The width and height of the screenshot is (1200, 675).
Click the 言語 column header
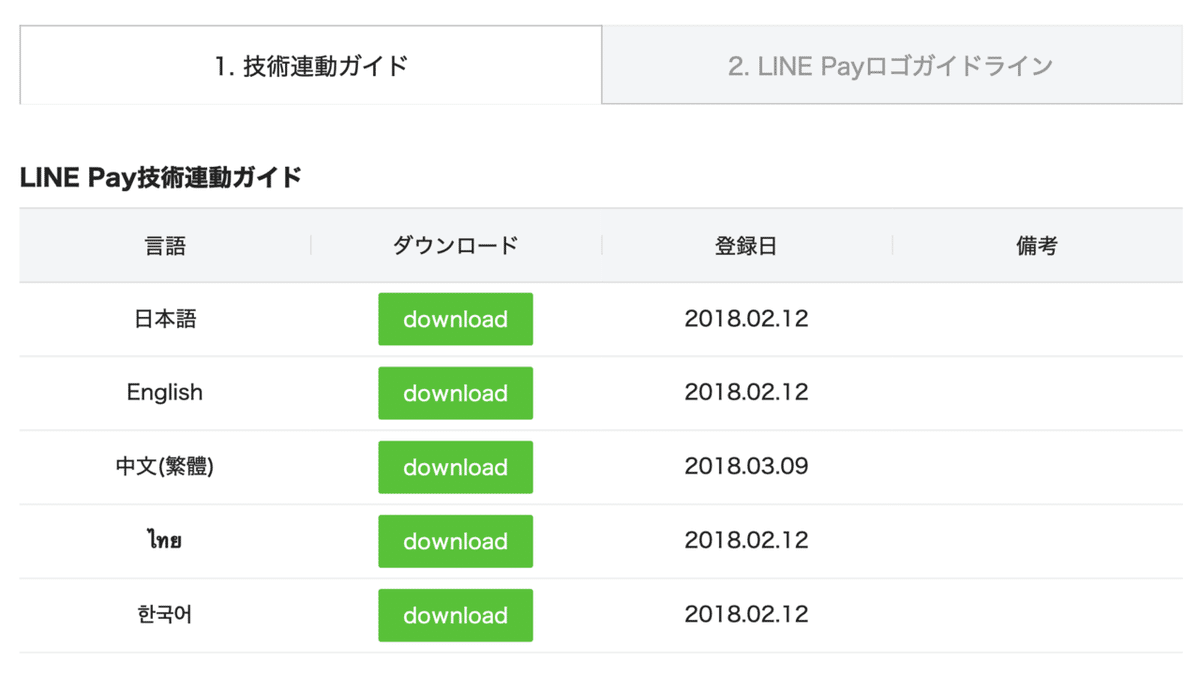165,245
